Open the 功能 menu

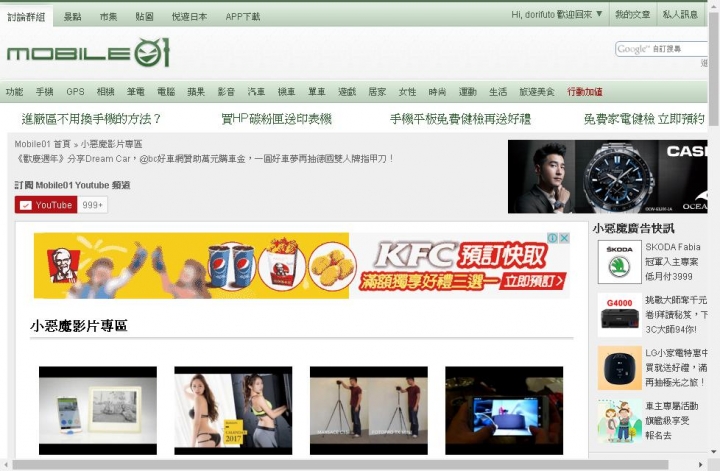(14, 92)
